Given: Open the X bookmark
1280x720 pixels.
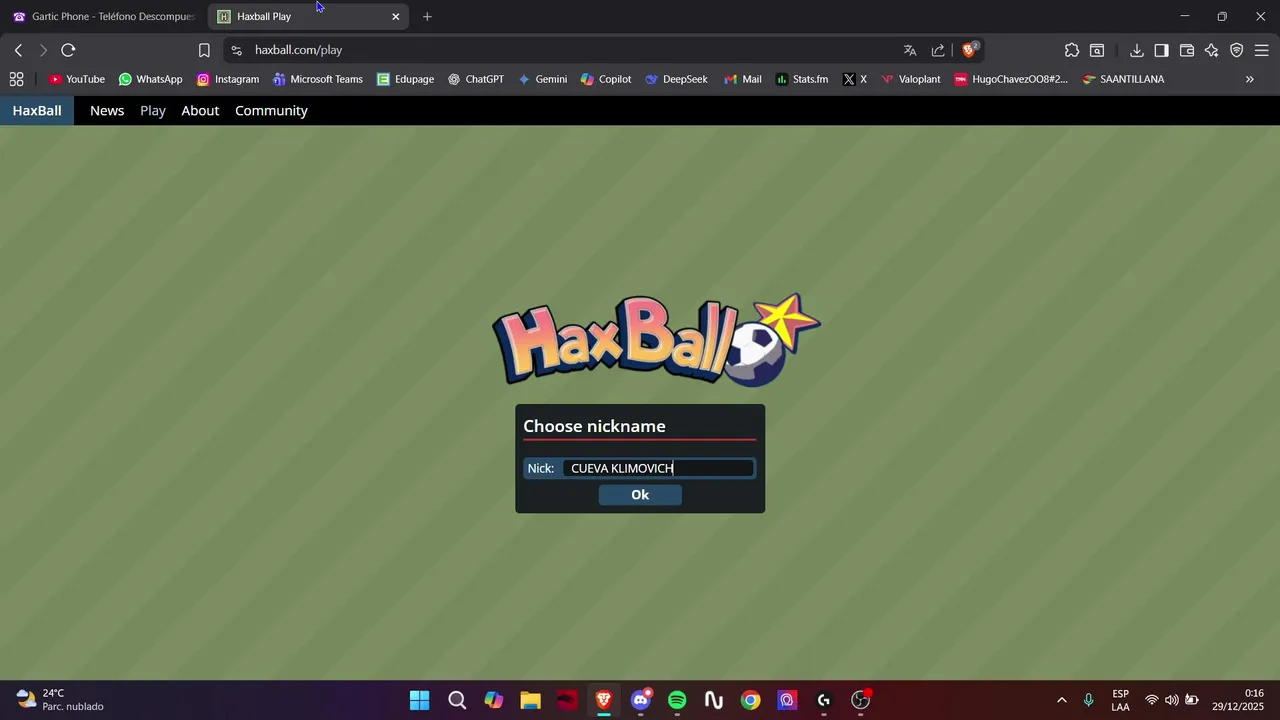Looking at the screenshot, I should tap(855, 79).
